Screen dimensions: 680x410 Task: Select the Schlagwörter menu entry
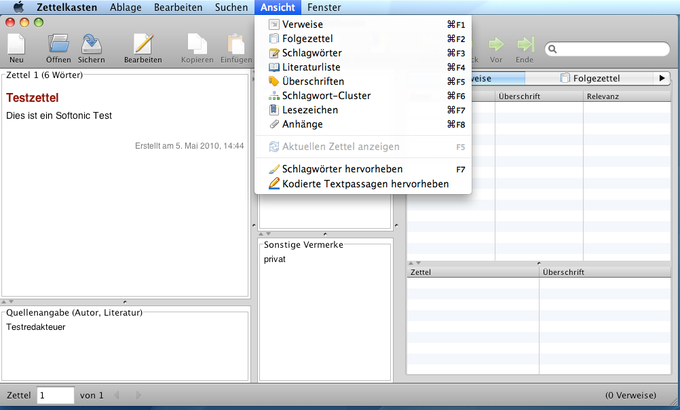(363, 53)
